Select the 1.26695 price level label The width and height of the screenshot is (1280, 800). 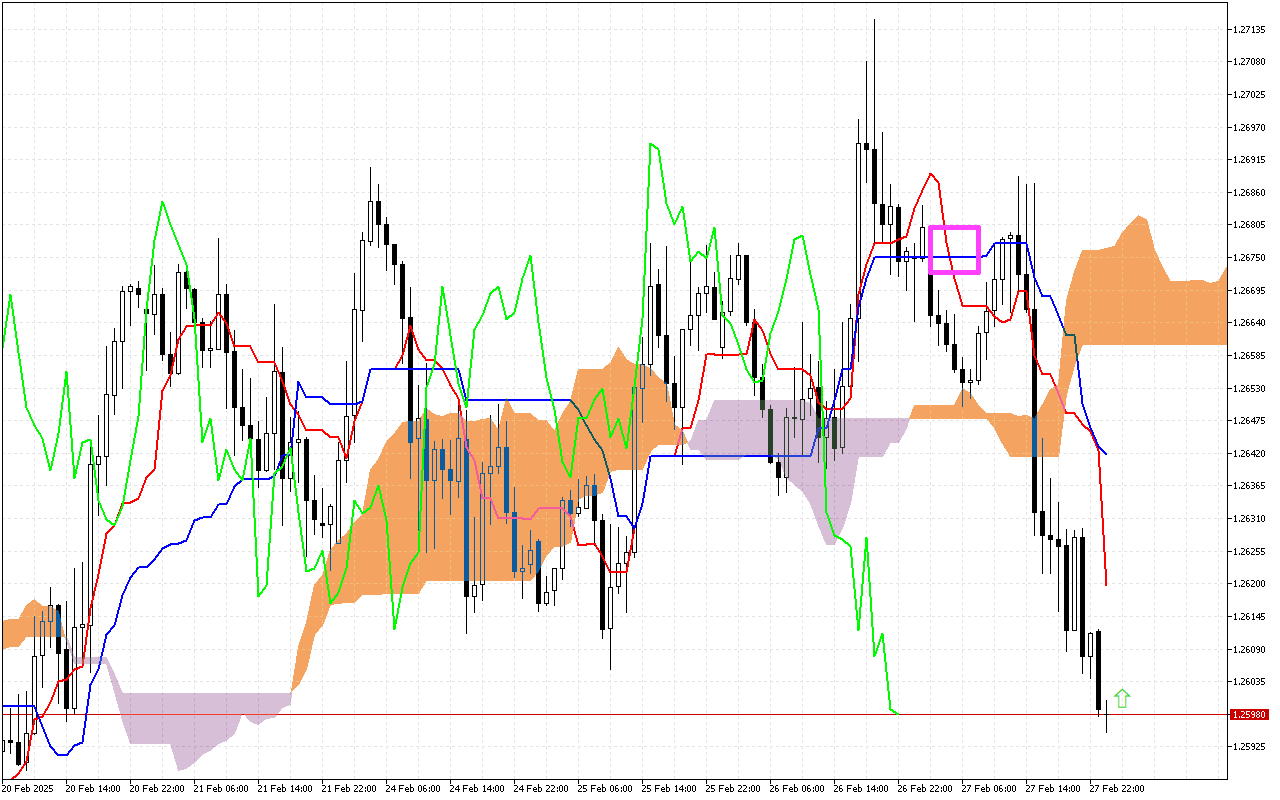1251,290
